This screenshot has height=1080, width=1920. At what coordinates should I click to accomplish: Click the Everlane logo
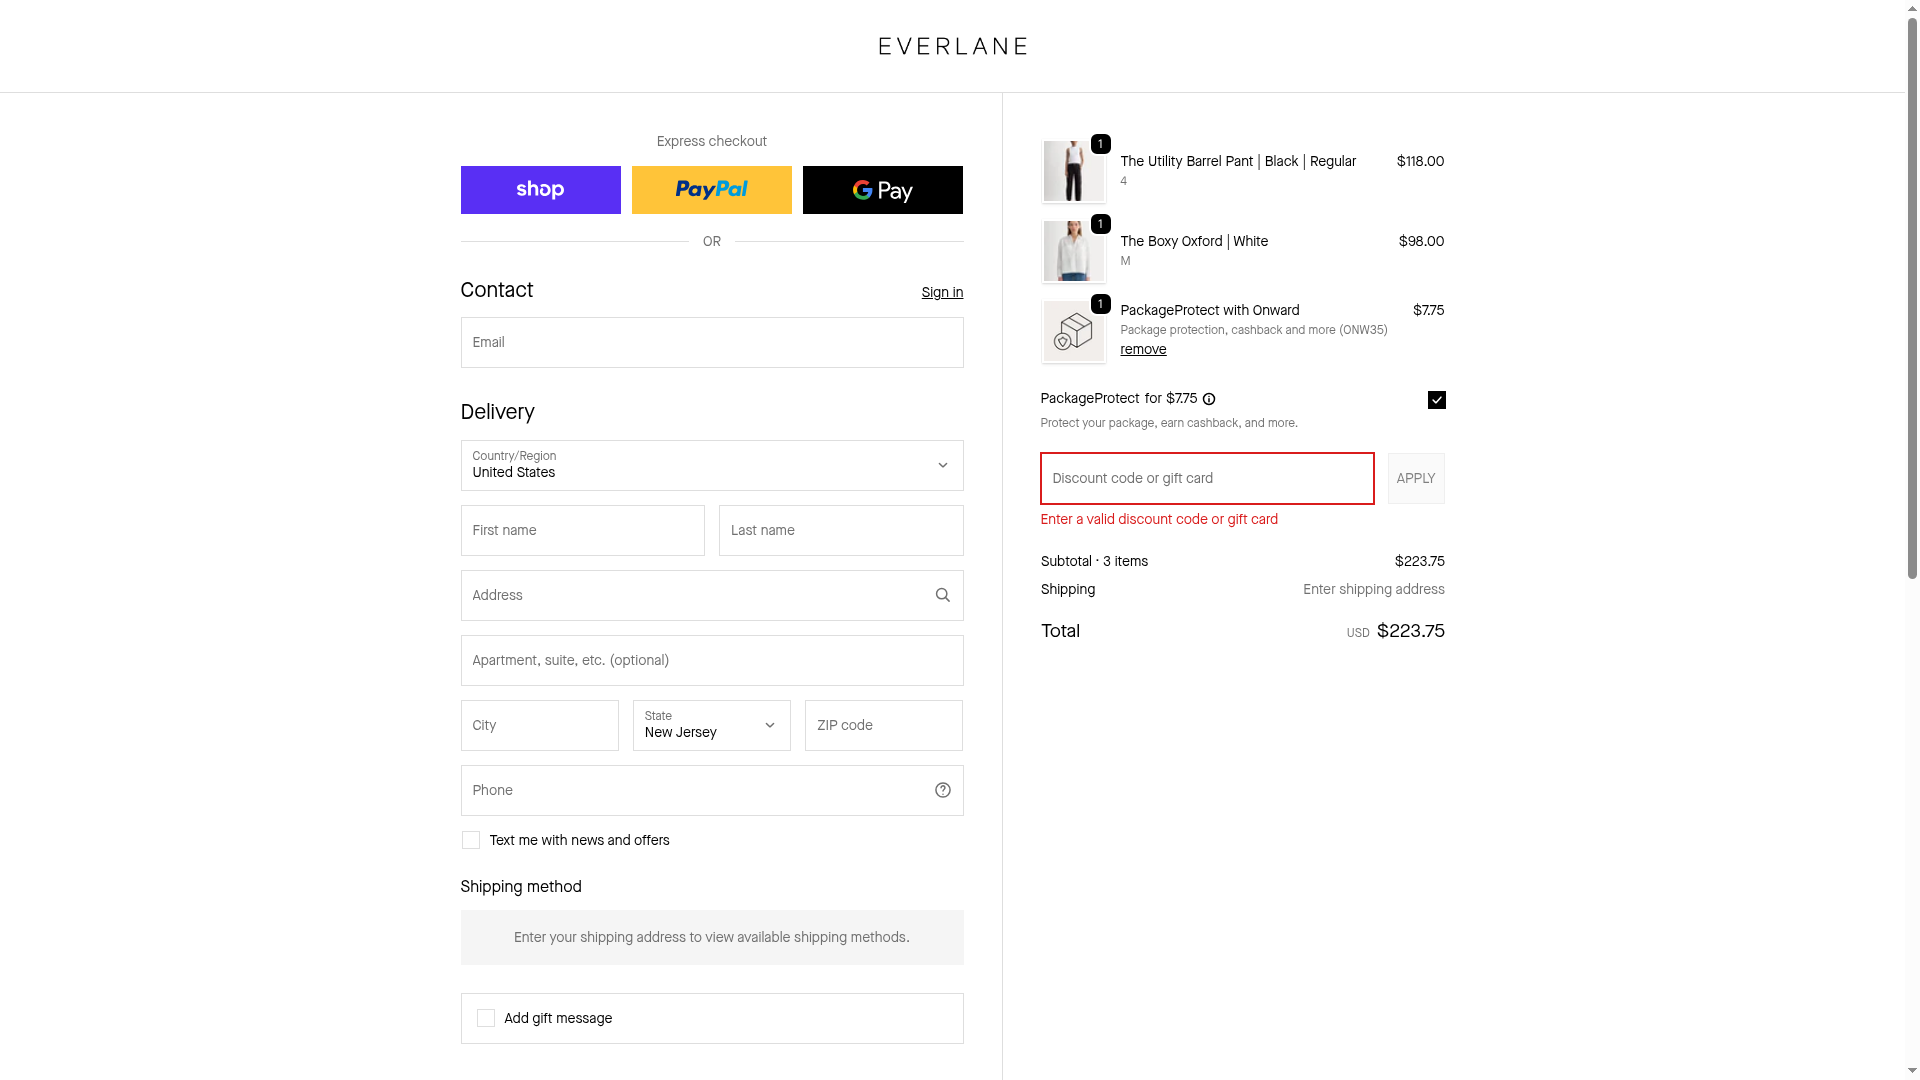(x=952, y=46)
